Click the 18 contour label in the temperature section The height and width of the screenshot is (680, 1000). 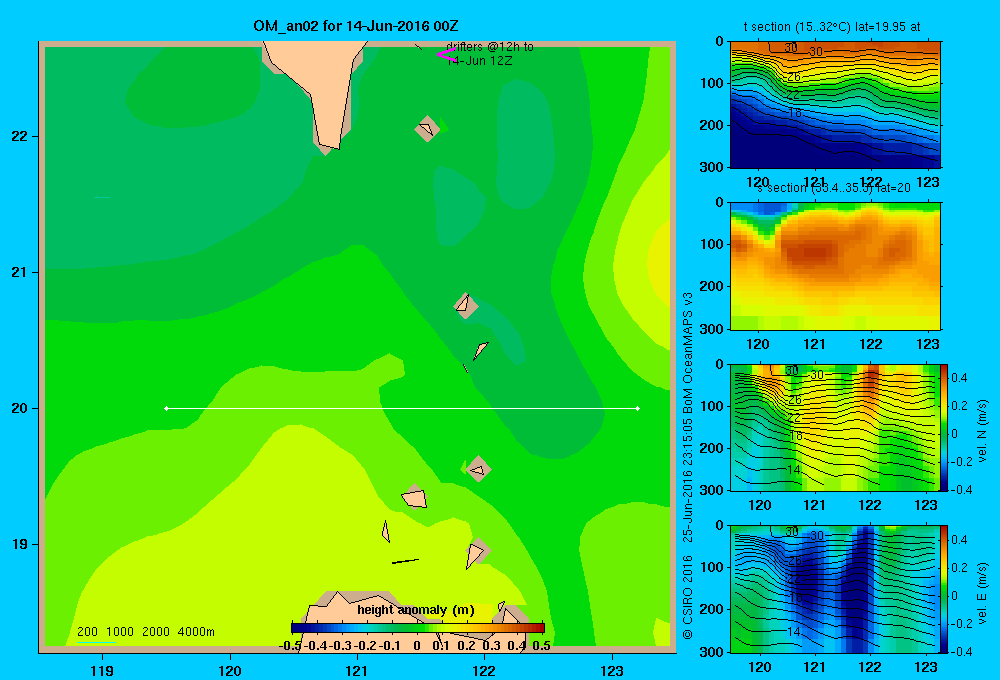(x=795, y=113)
